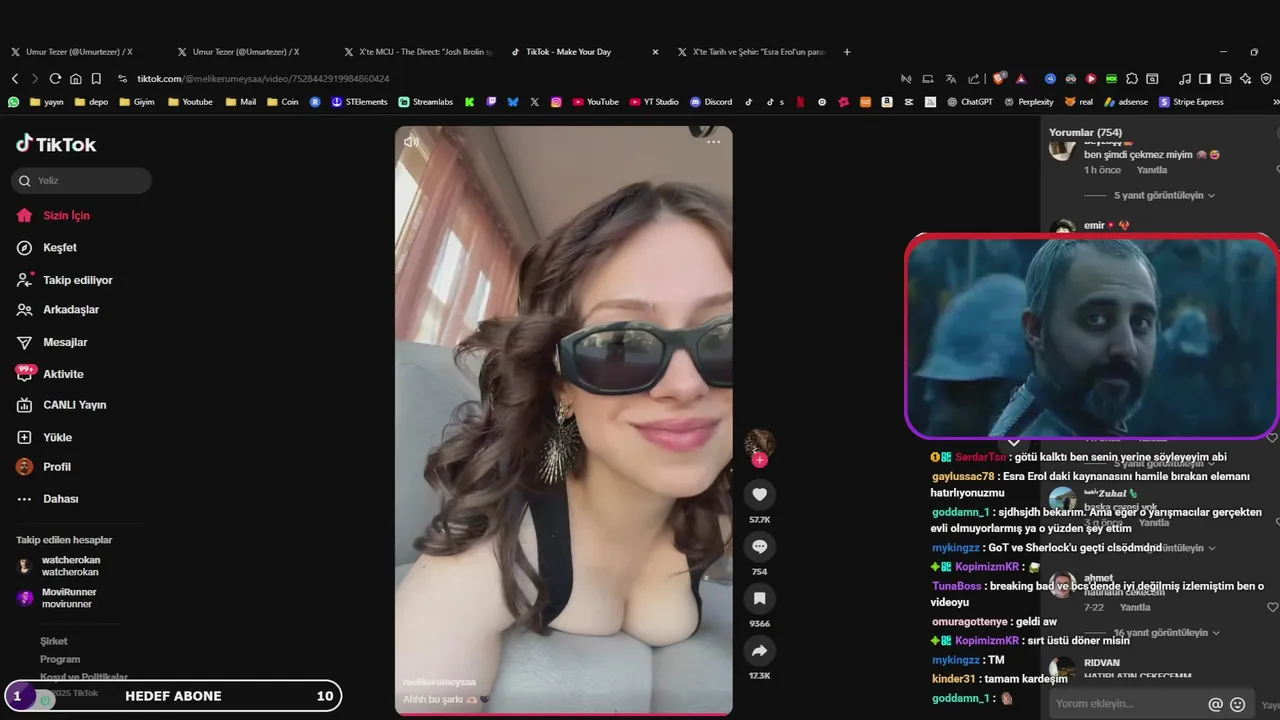The image size is (1280, 720).
Task: Show more bookmarks with the double chevron
Action: click(x=1275, y=101)
